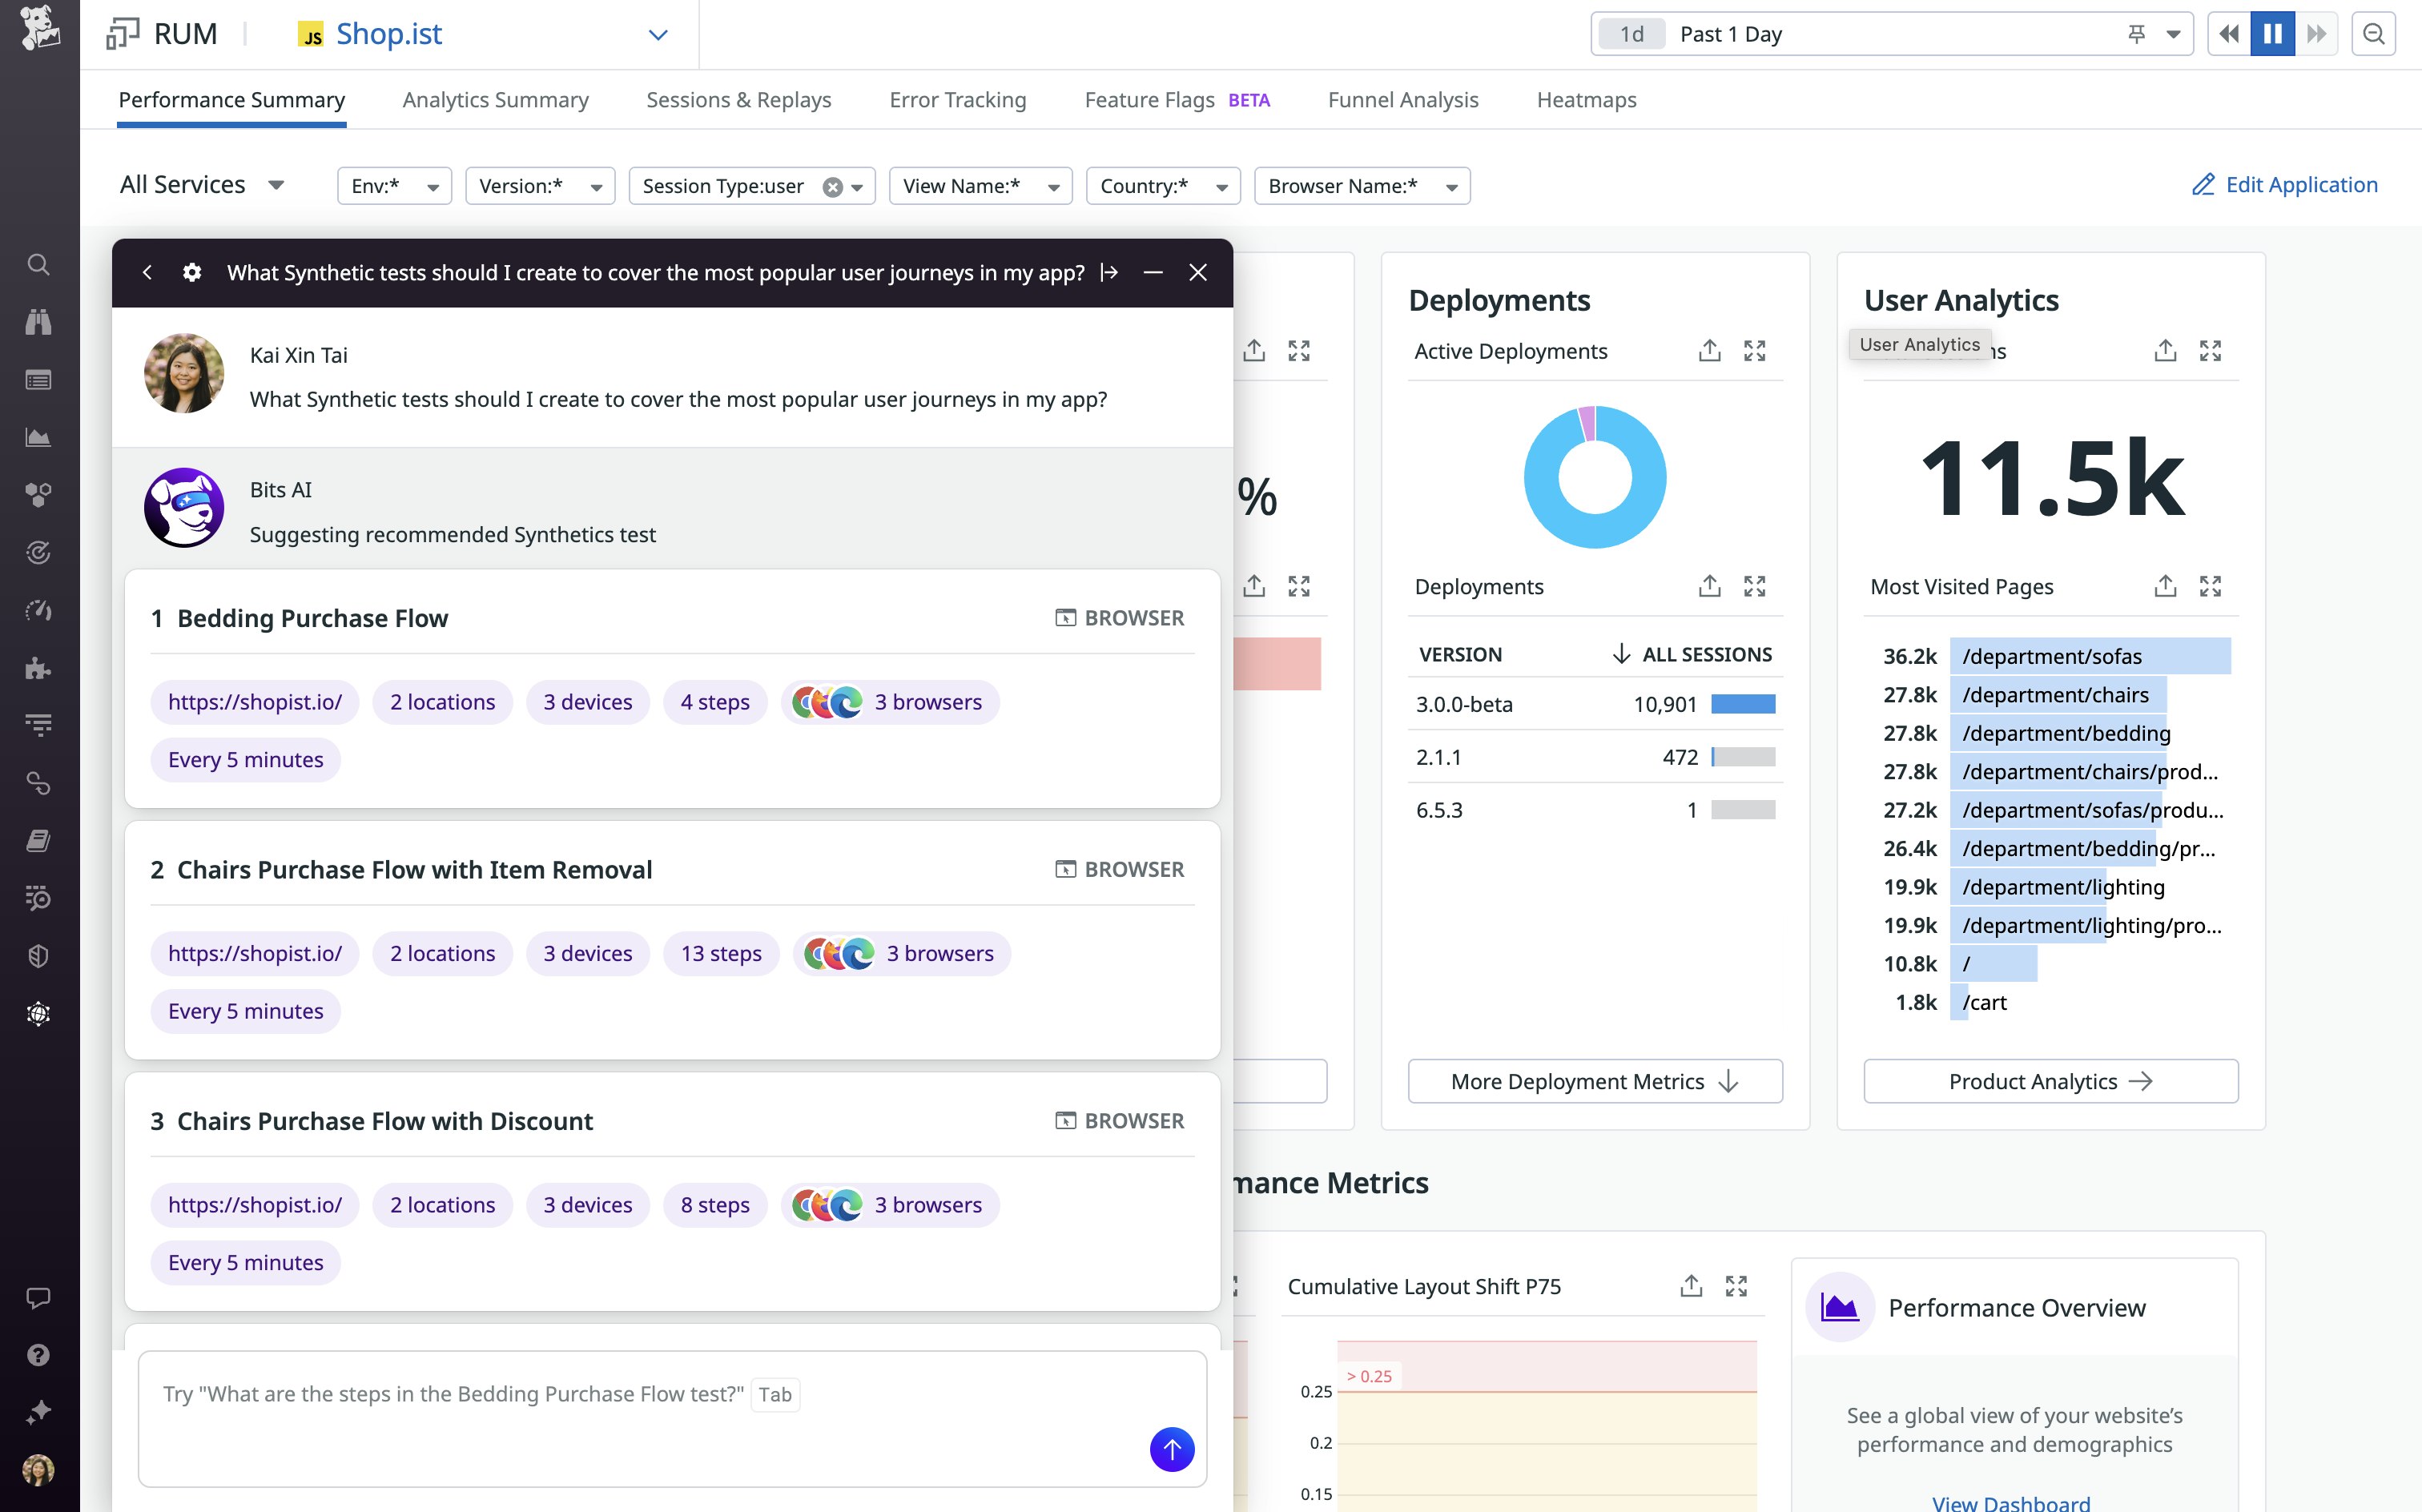
Task: Click the Edit Application link
Action: click(x=2284, y=185)
